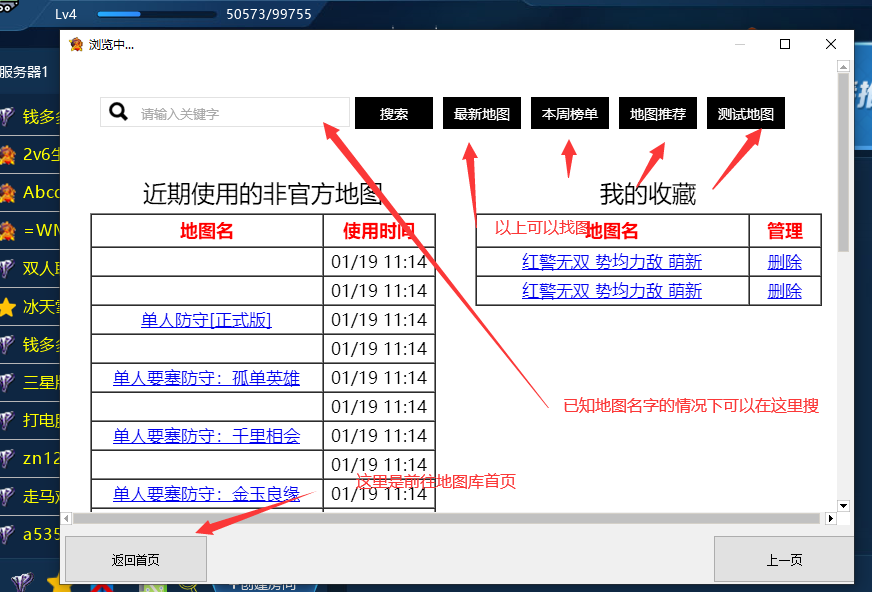Select the 走马 room in lobby list
This screenshot has height=592, width=872.
coord(30,496)
